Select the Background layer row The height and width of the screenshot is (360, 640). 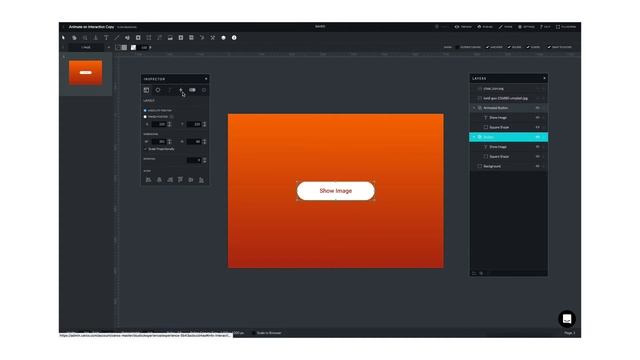[509, 166]
